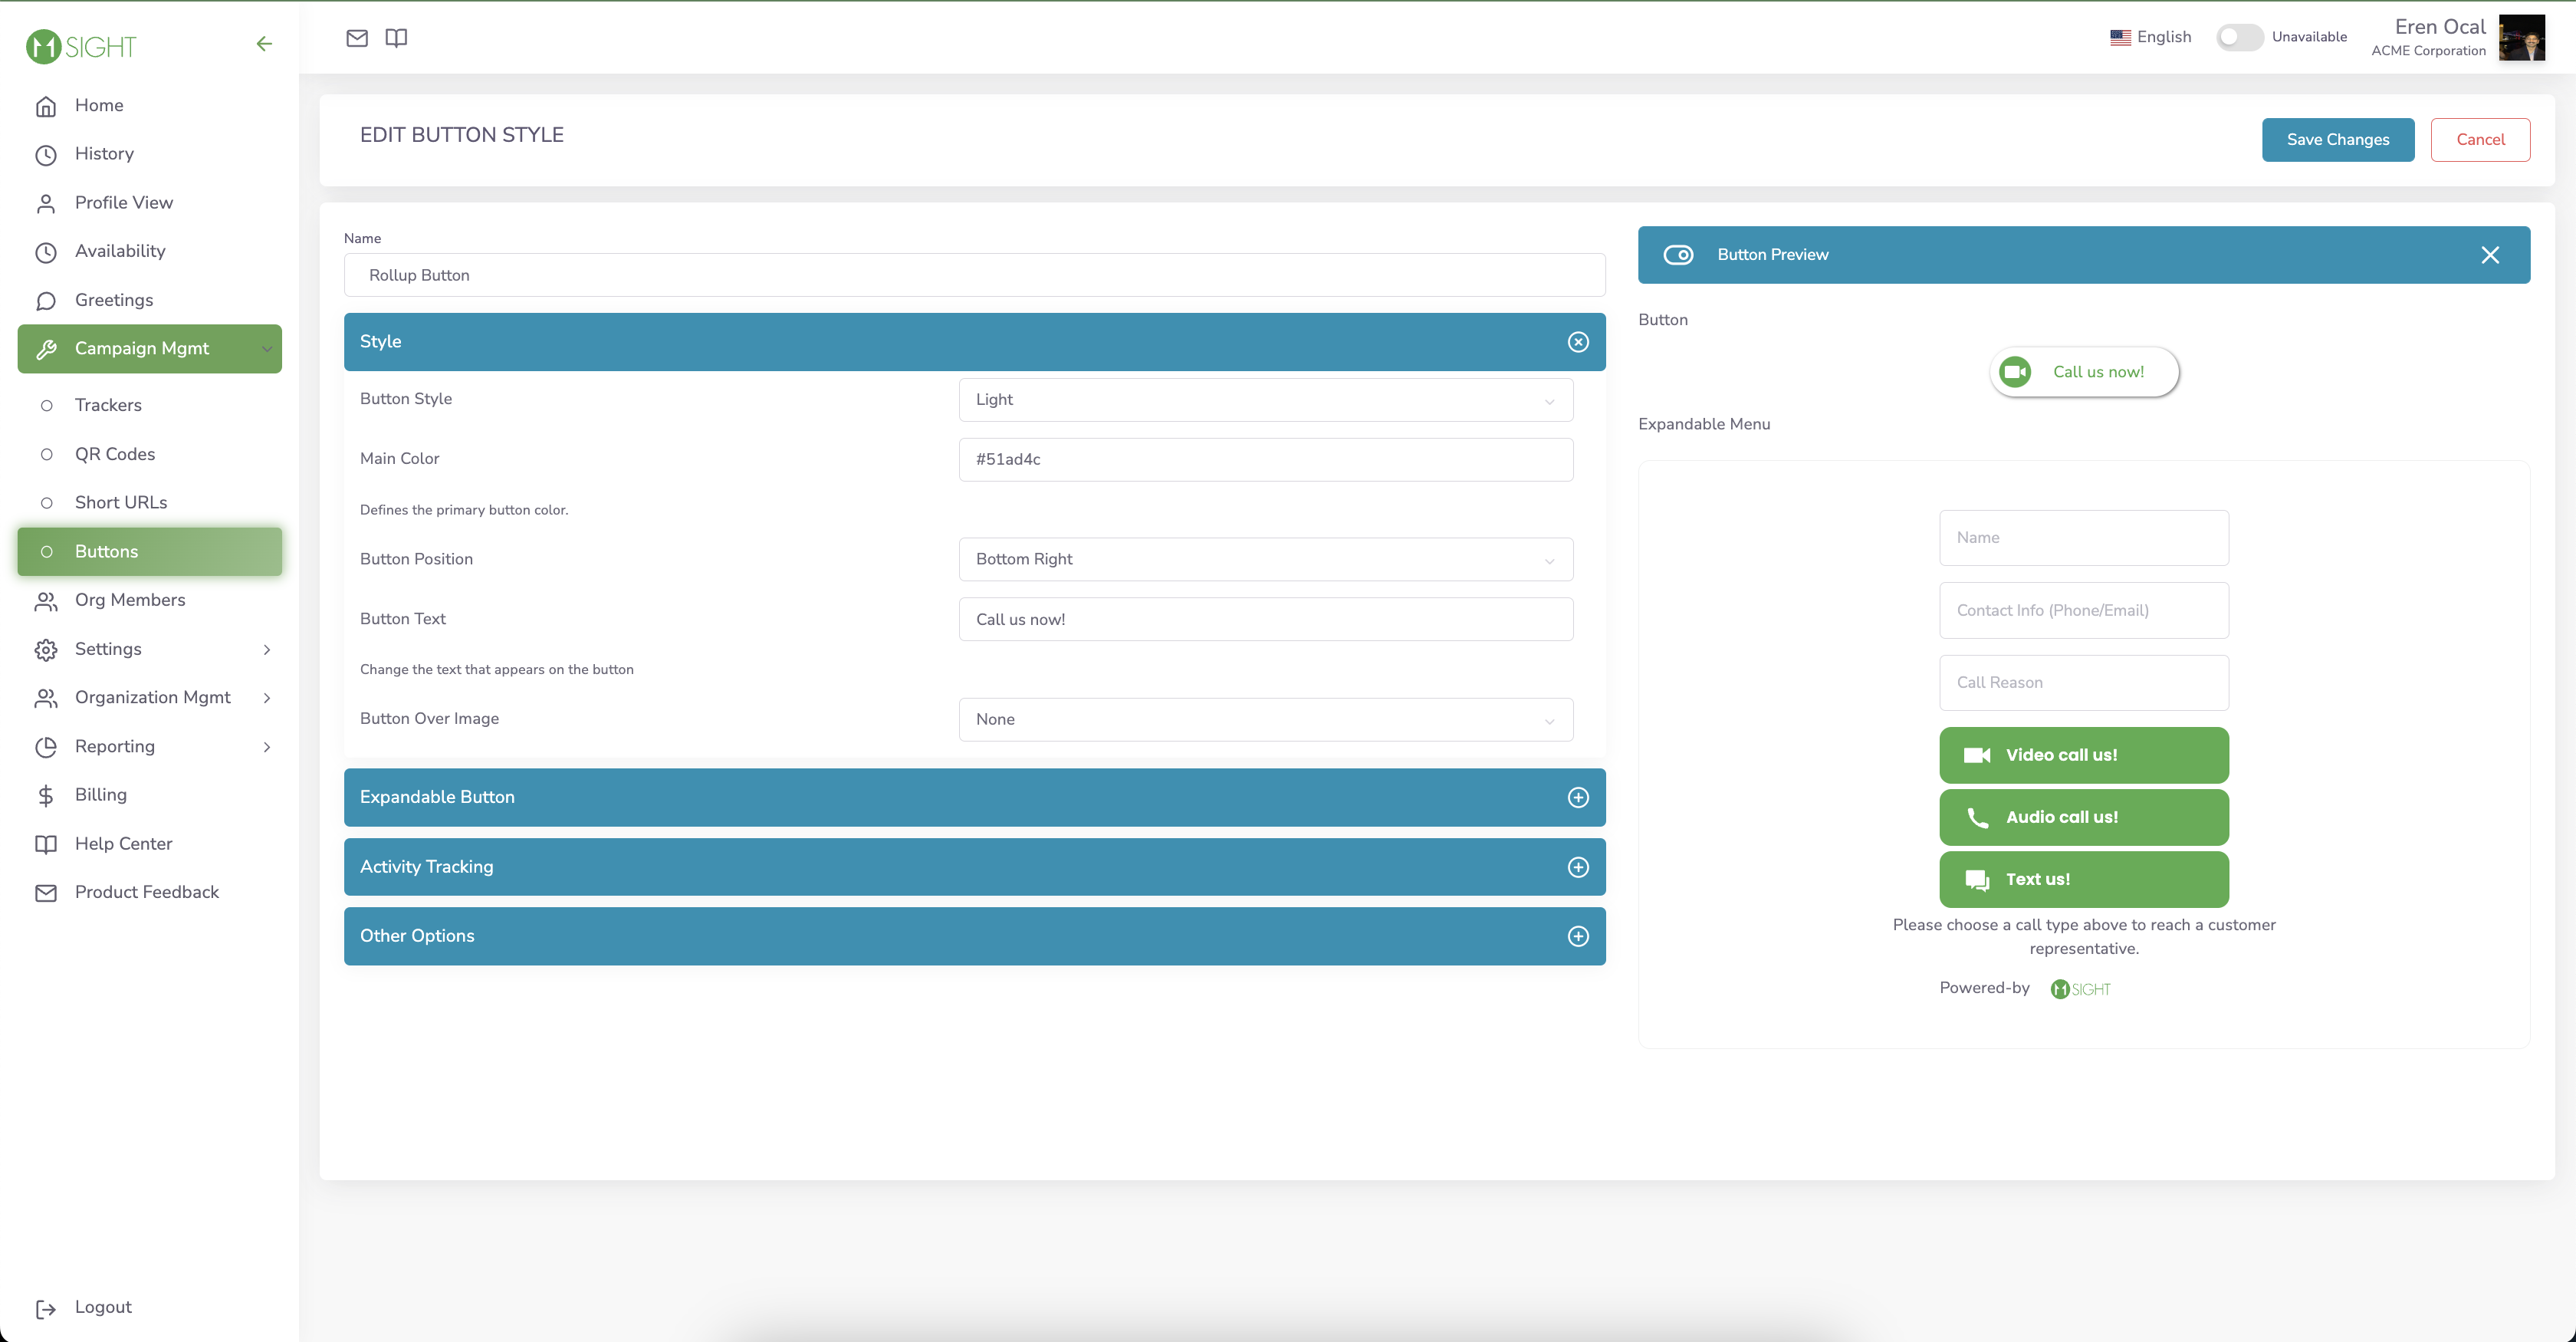Image resolution: width=2576 pixels, height=1342 pixels.
Task: Open the Short URLs menu item
Action: pyautogui.click(x=150, y=502)
